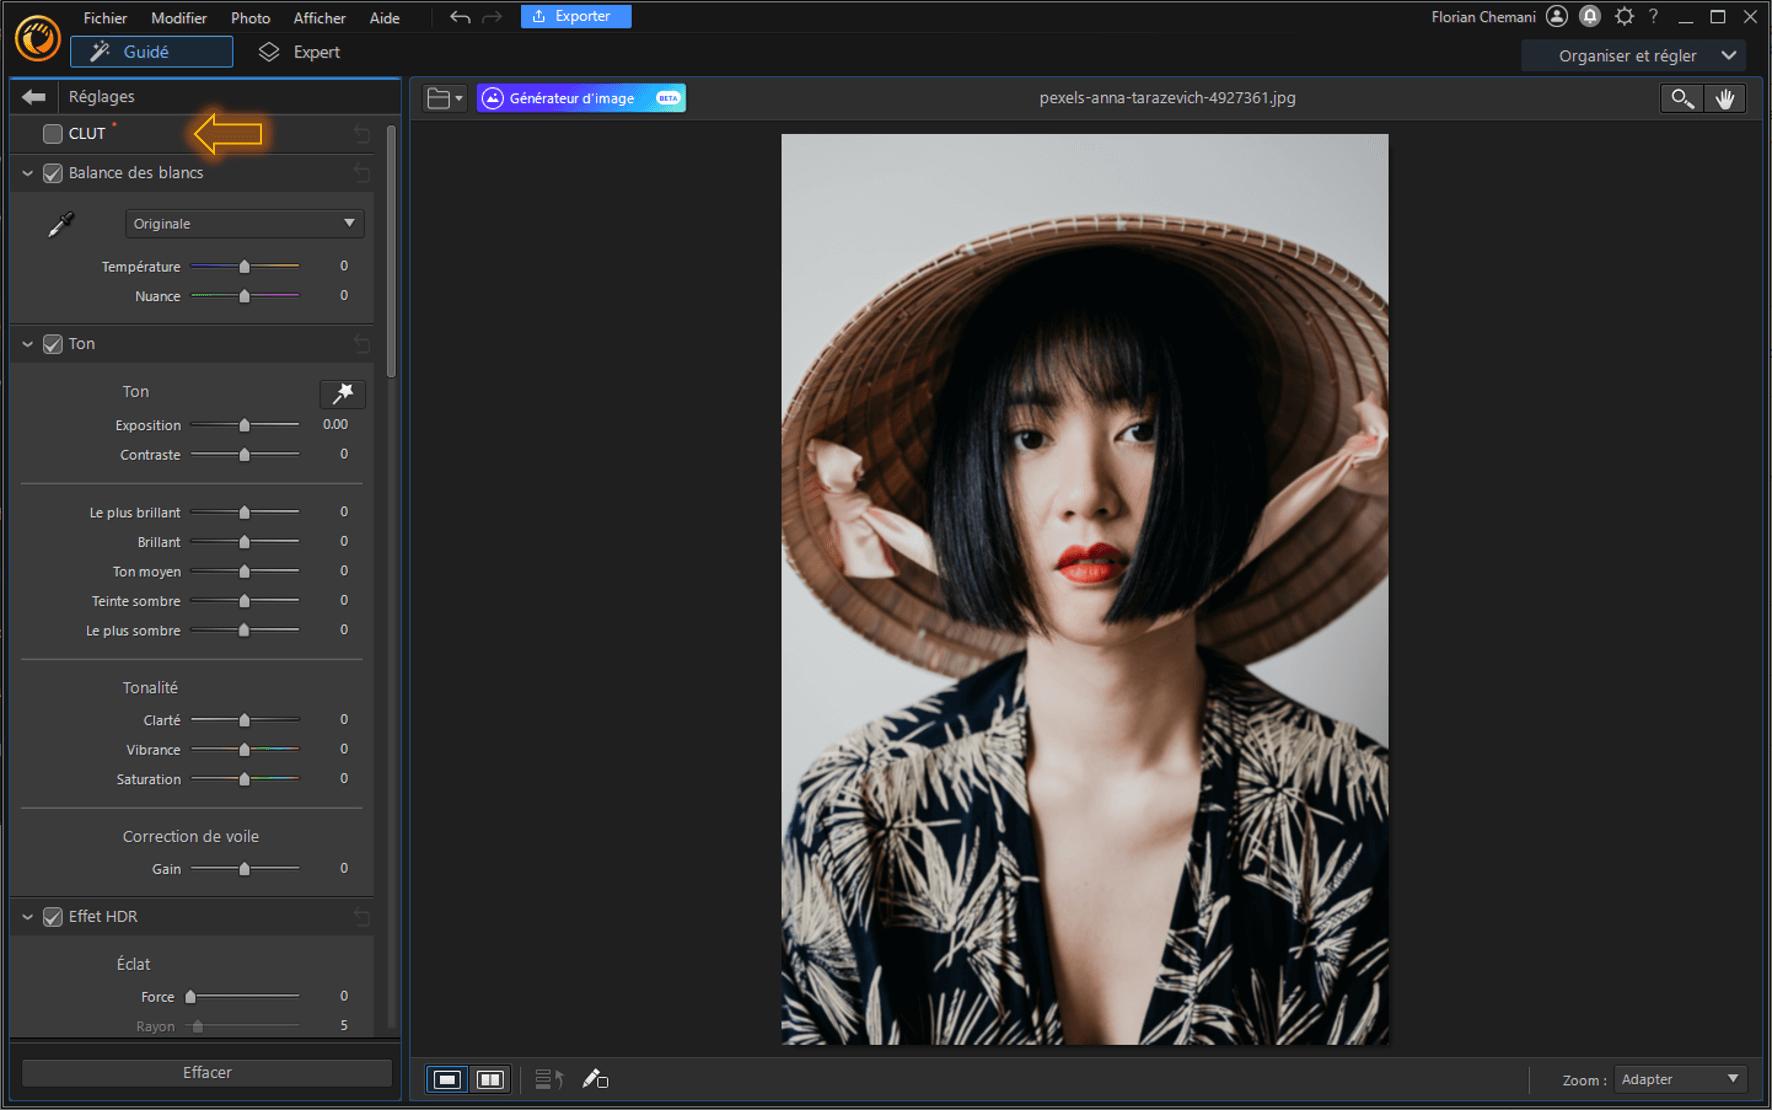1772x1110 pixels.
Task: Open the Zoom Adapter dropdown
Action: 1680,1079
